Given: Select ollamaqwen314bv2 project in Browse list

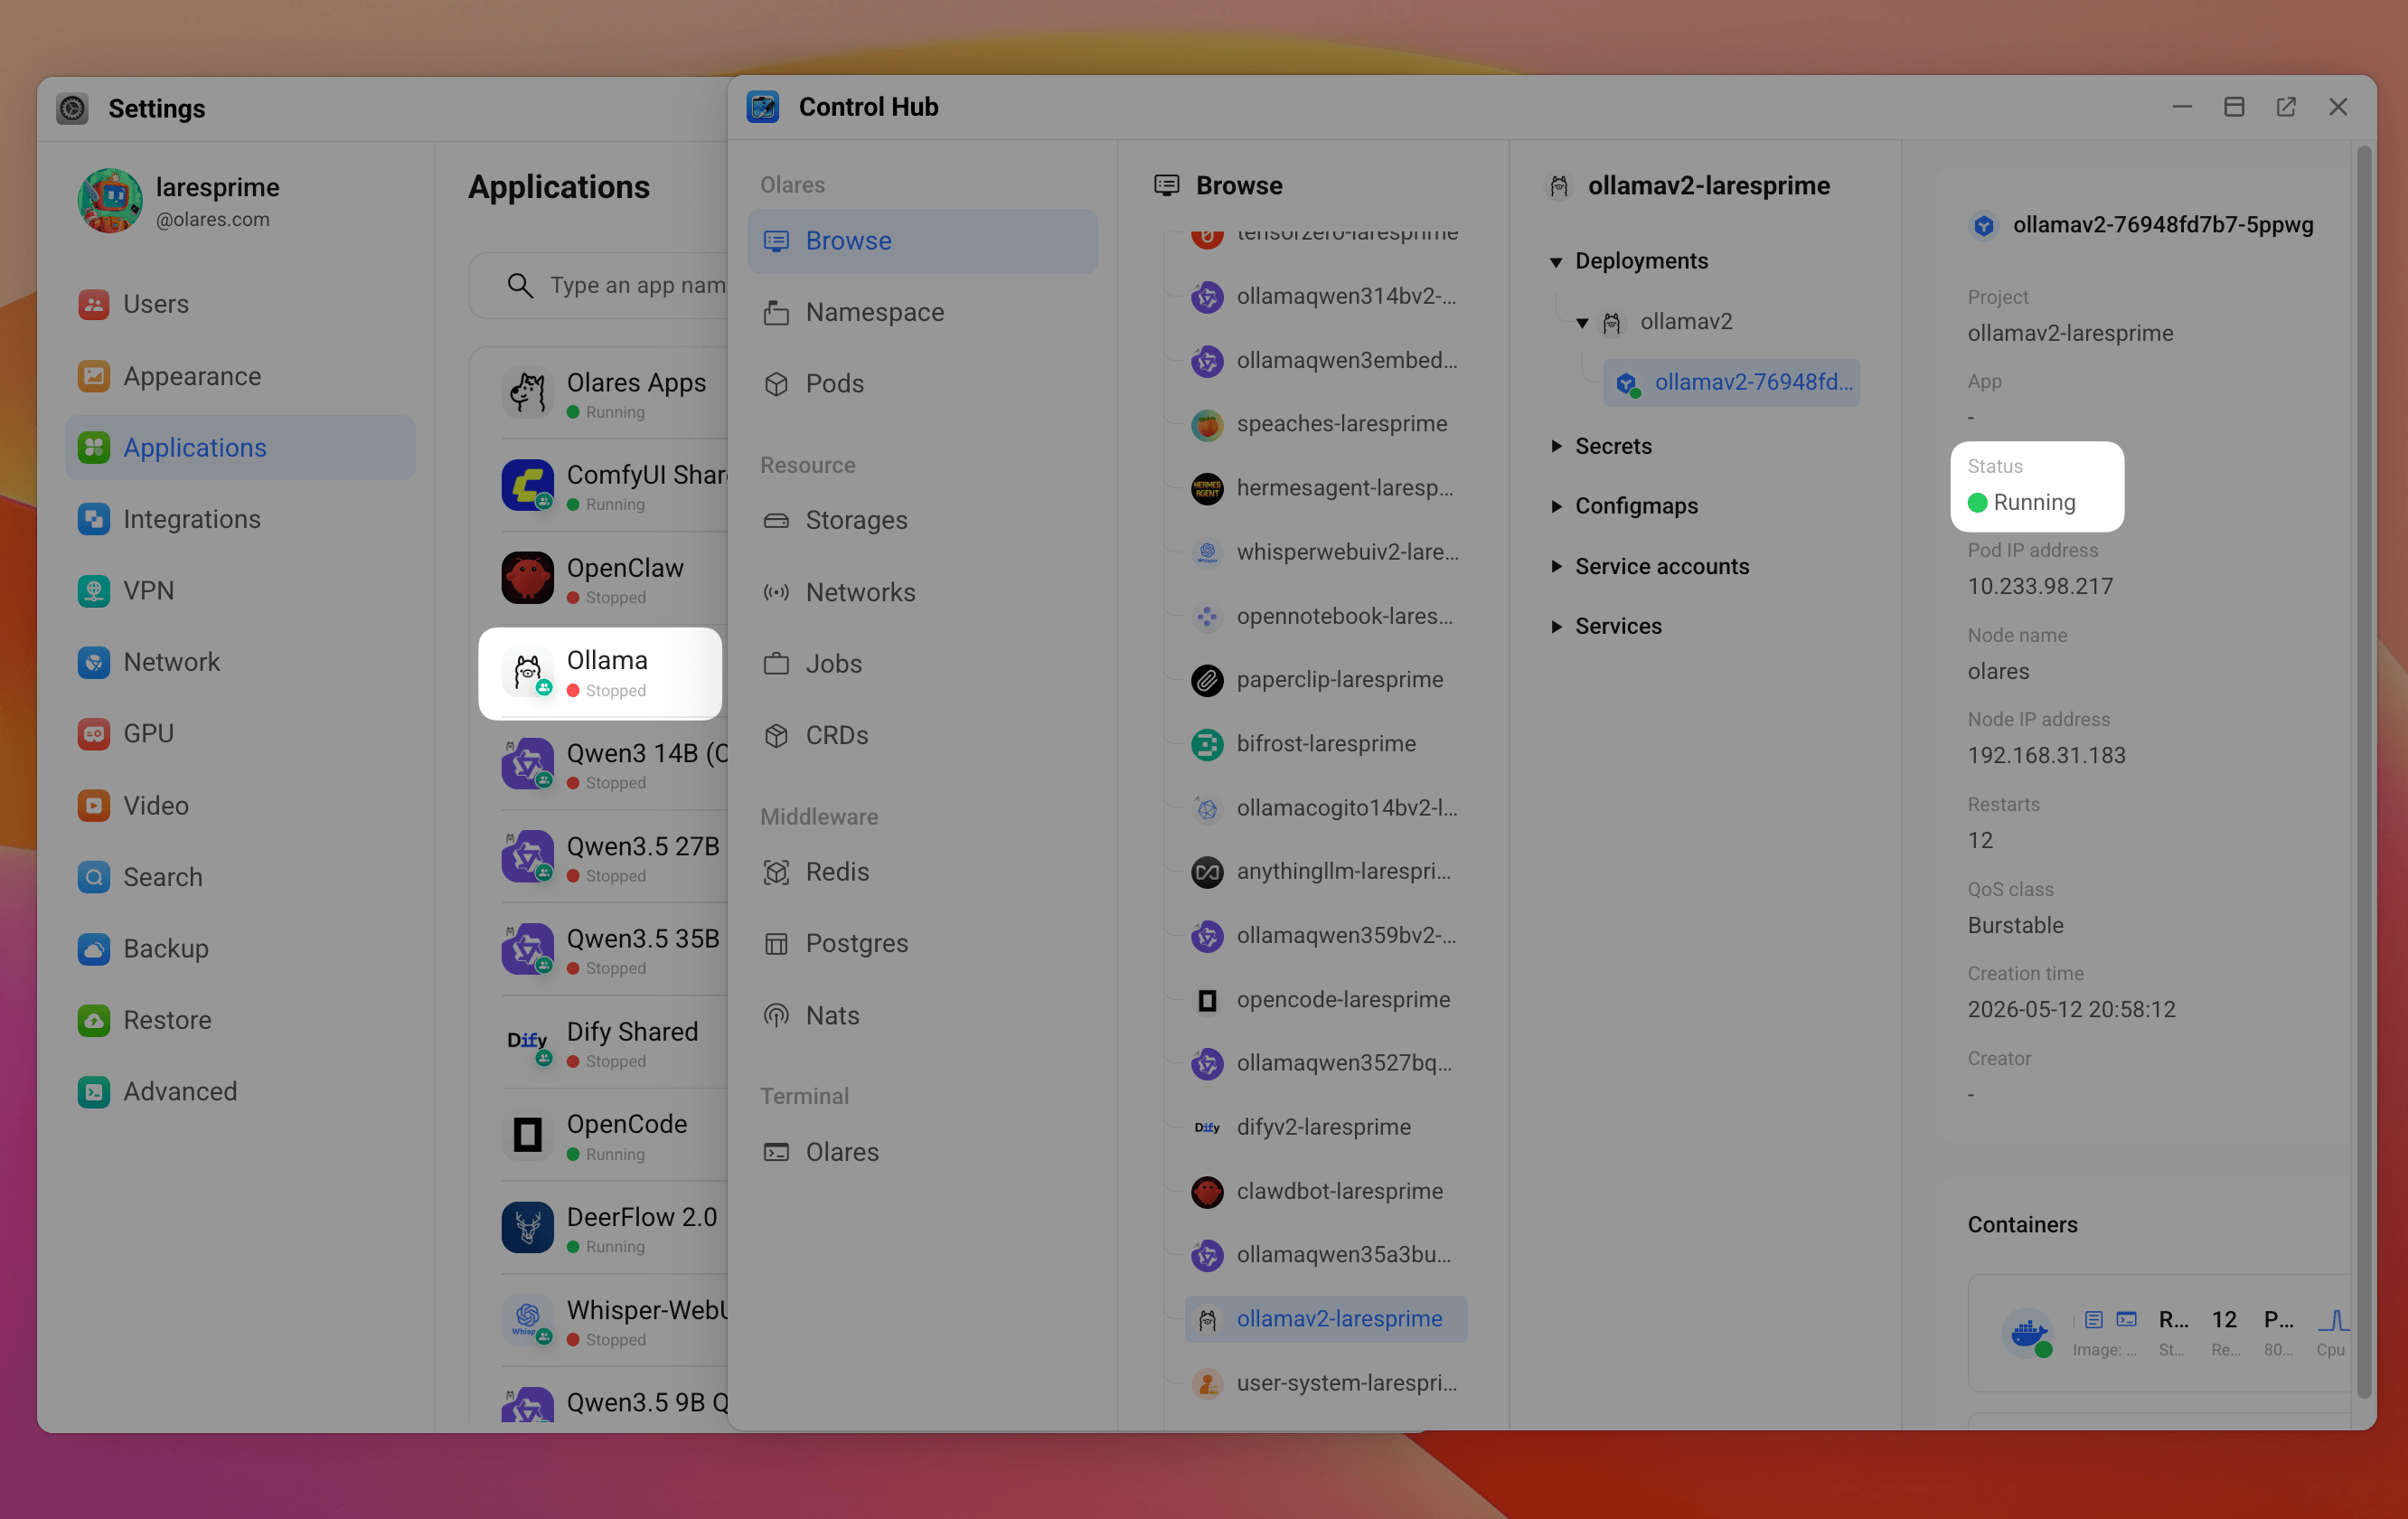Looking at the screenshot, I should tap(1325, 297).
